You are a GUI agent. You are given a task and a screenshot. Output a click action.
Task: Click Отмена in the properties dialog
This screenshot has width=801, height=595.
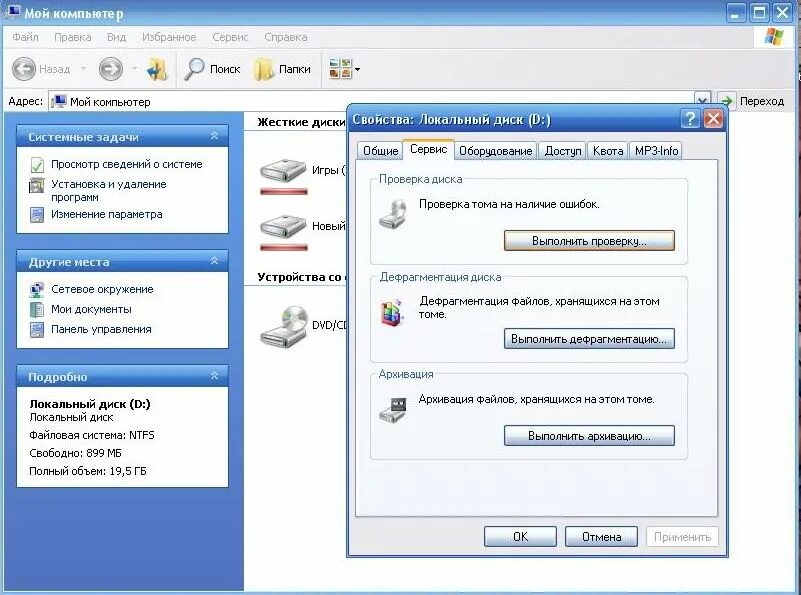(601, 537)
